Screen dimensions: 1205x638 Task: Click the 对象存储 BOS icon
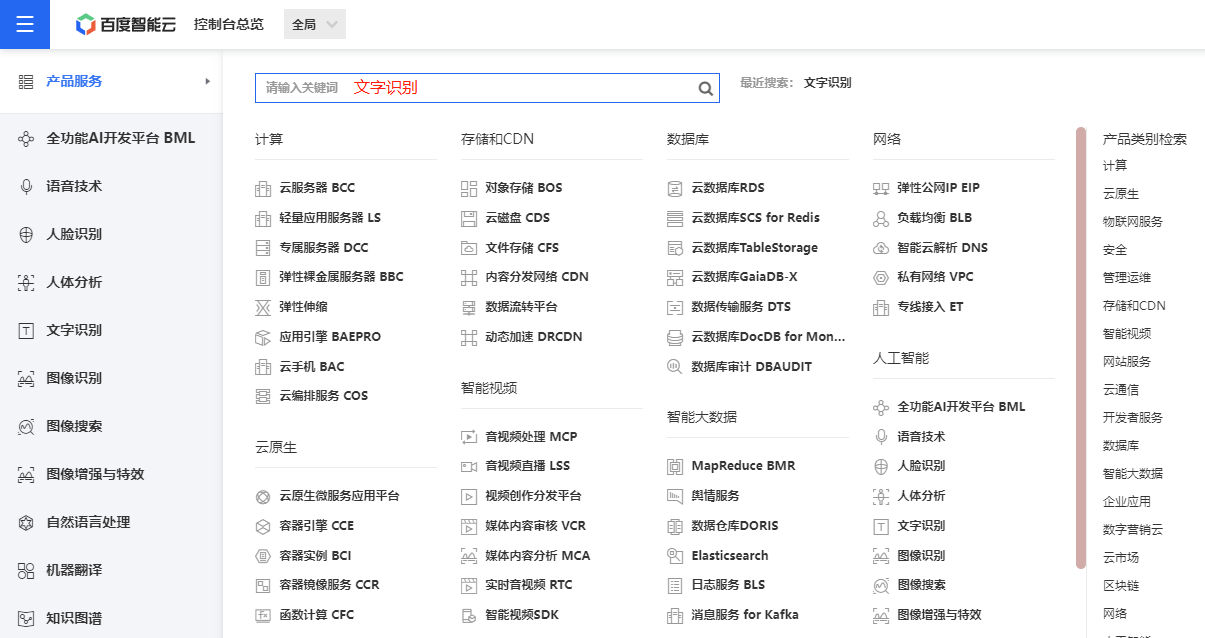click(469, 188)
